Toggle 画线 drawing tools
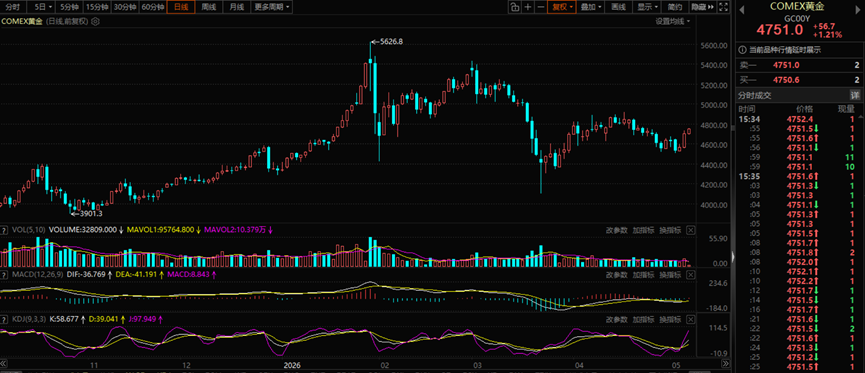 618,7
